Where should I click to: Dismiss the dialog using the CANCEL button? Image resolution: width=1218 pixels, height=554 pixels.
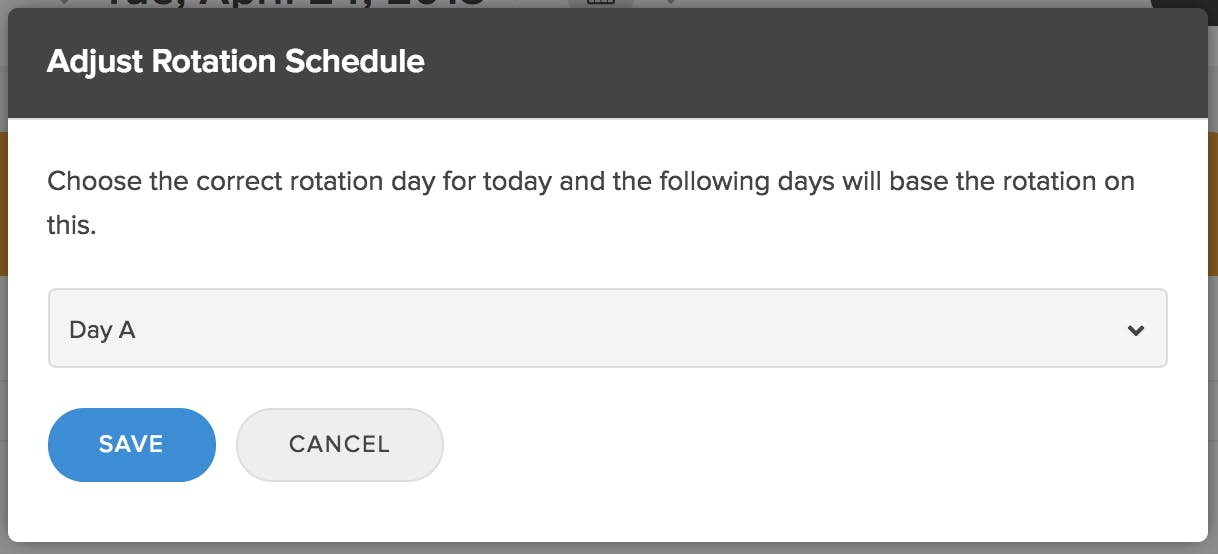[x=339, y=444]
